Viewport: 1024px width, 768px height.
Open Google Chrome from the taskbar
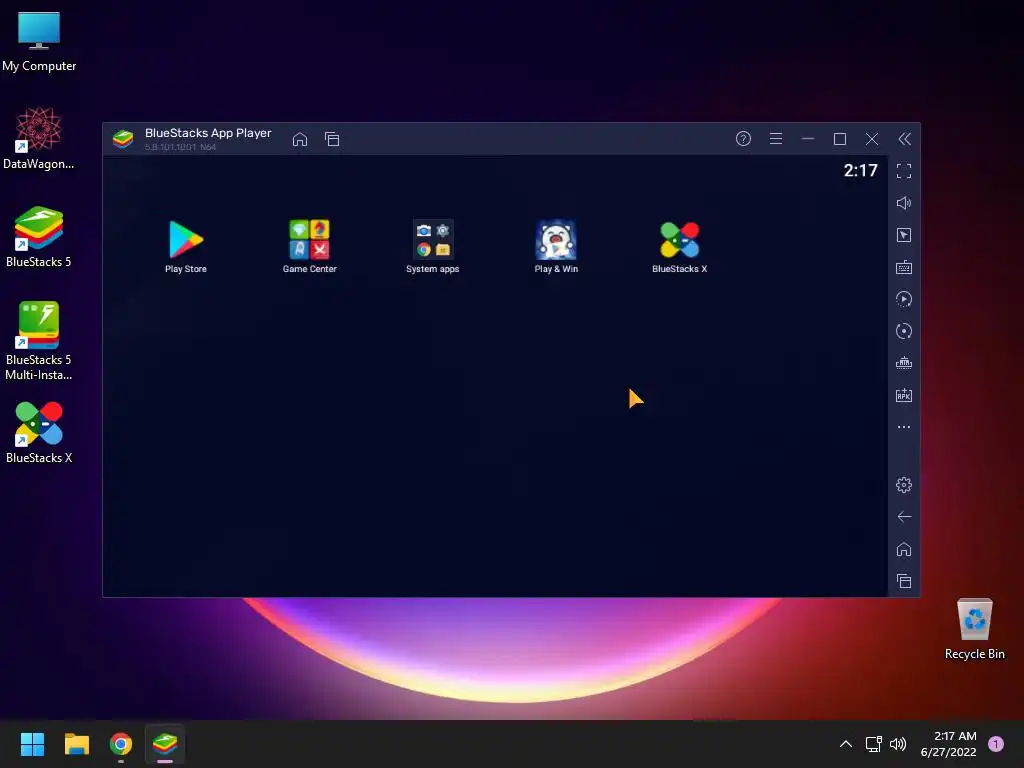coord(121,744)
